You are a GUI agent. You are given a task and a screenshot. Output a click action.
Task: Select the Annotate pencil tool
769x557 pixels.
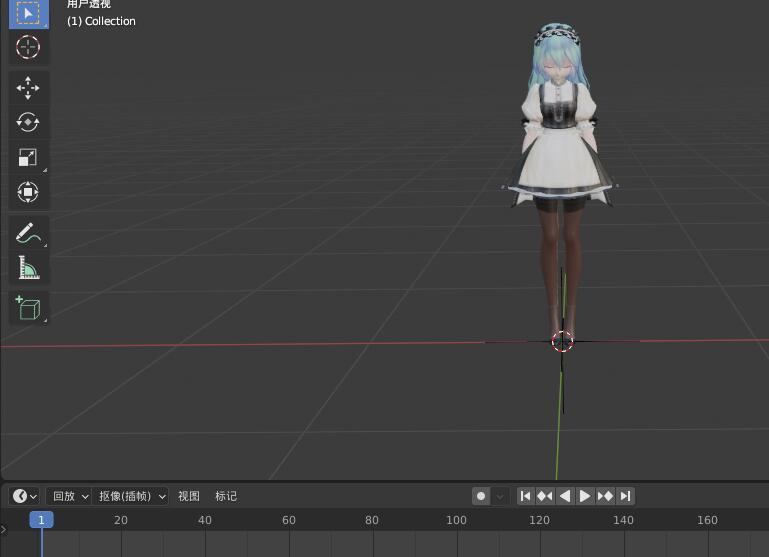point(28,232)
